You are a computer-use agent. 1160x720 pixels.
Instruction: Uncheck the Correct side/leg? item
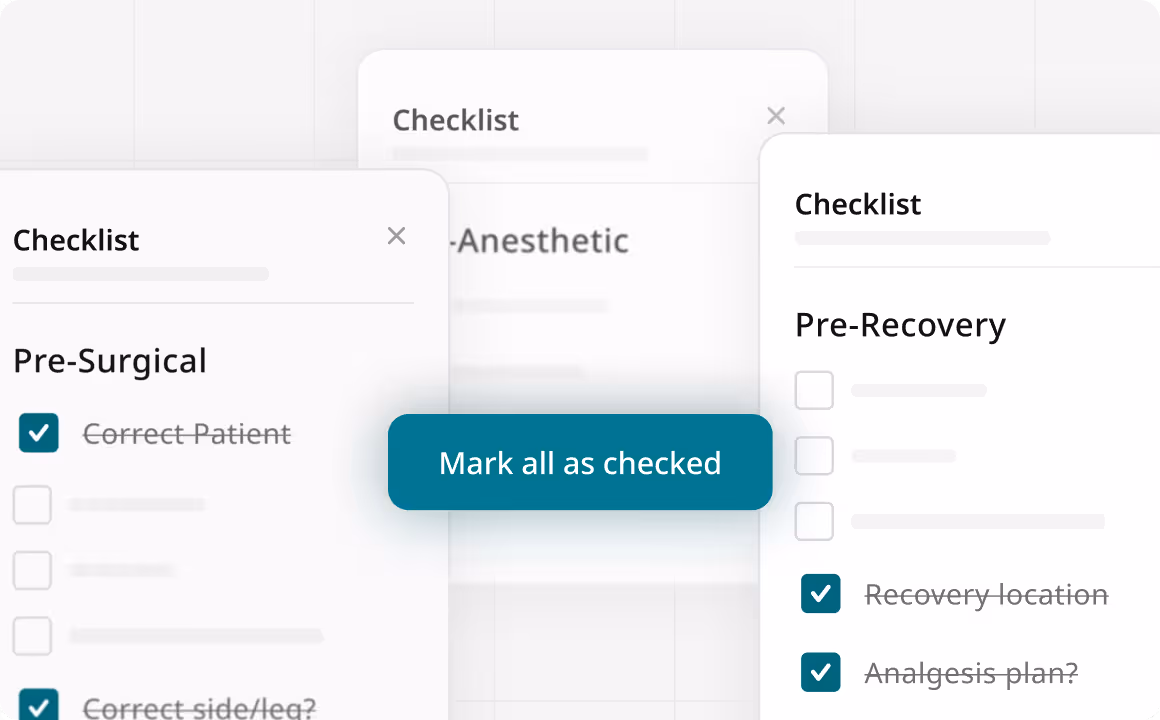click(x=38, y=707)
